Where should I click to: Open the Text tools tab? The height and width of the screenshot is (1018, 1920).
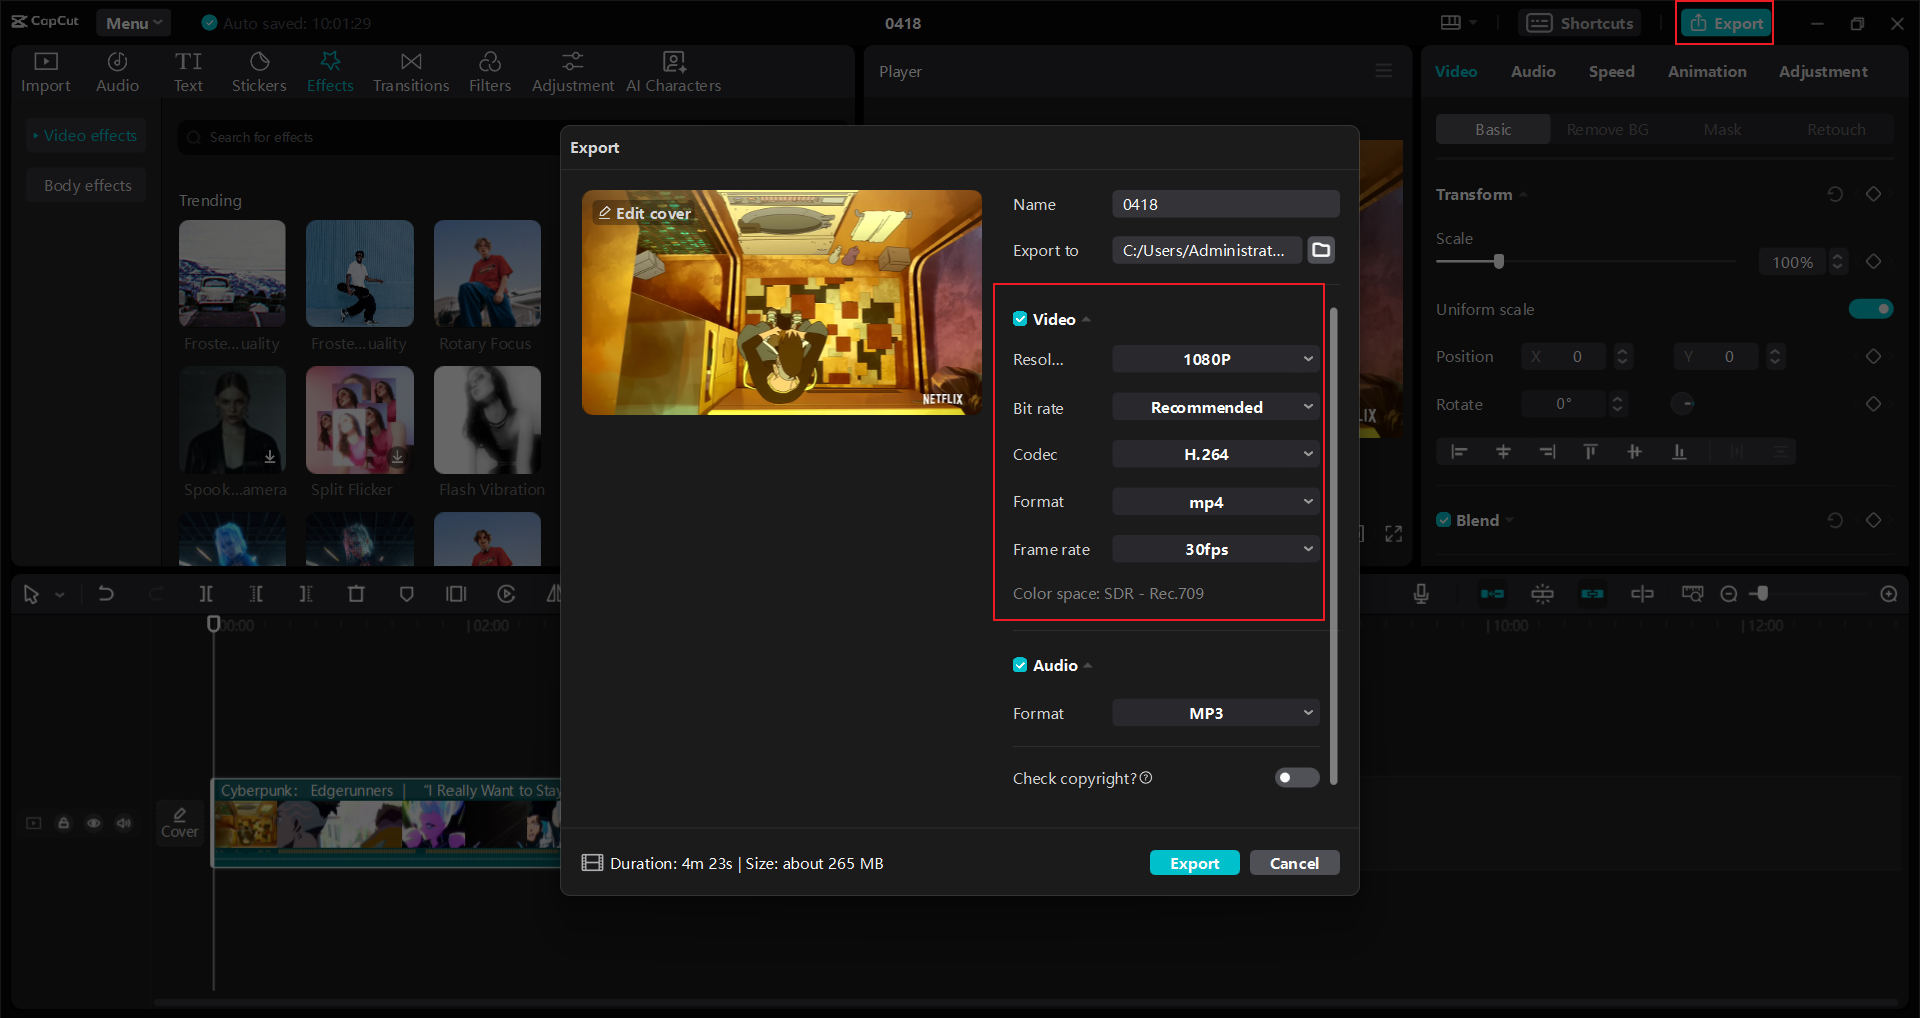tap(188, 72)
